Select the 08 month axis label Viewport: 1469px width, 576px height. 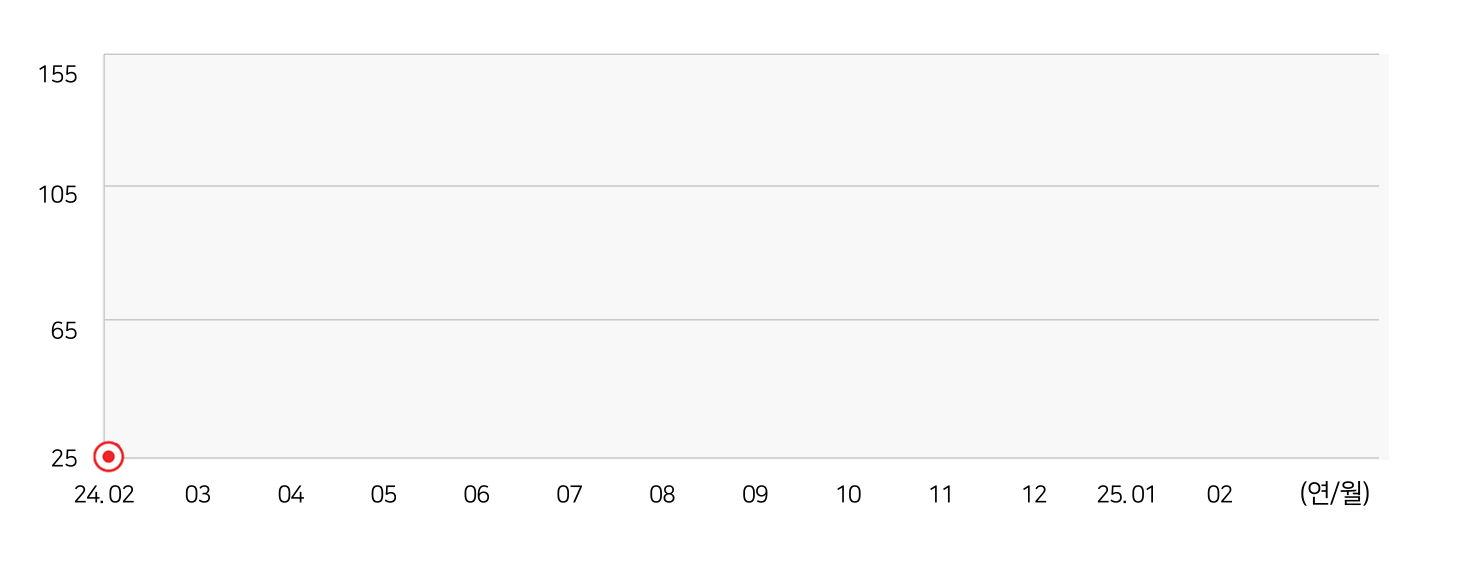pyautogui.click(x=662, y=494)
